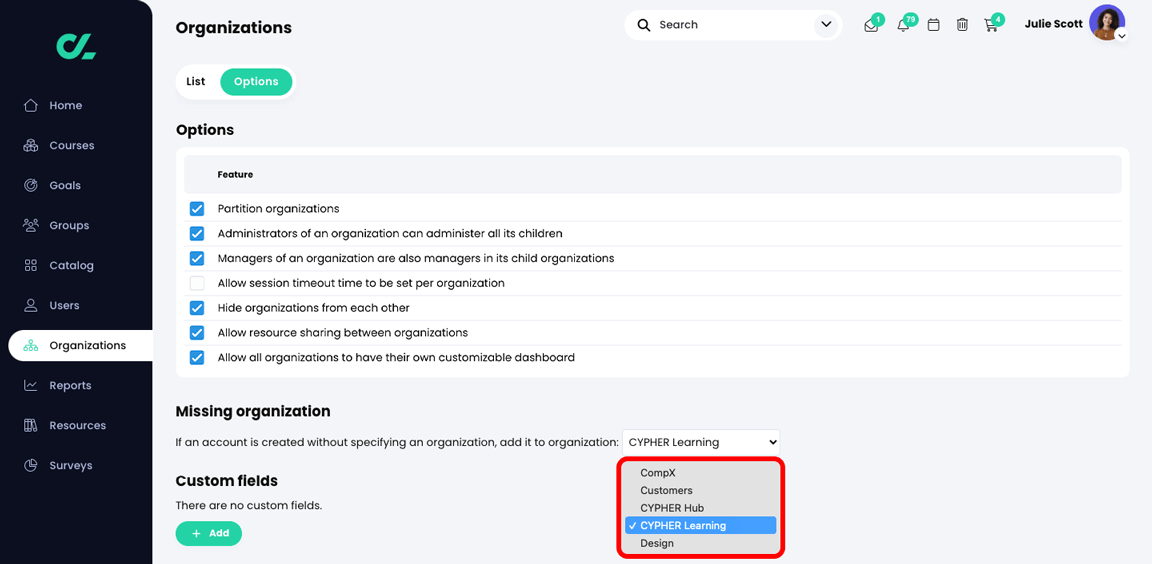Click the Catalog grid icon
Image resolution: width=1152 pixels, height=564 pixels.
tap(31, 265)
